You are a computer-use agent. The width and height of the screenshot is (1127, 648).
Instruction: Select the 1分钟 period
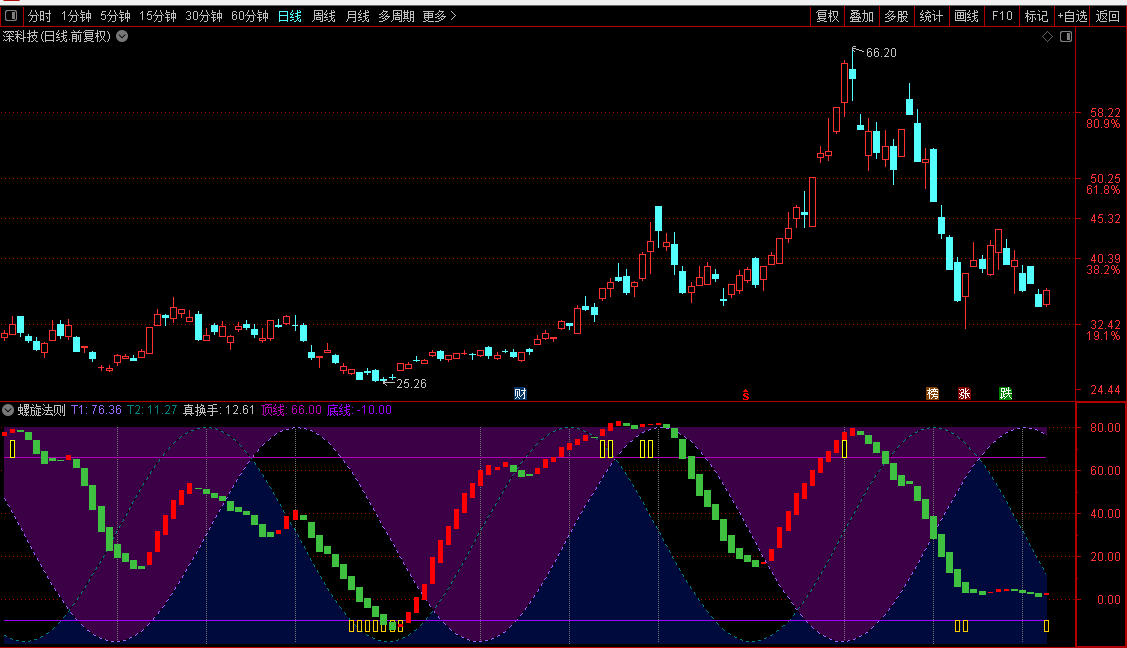76,16
